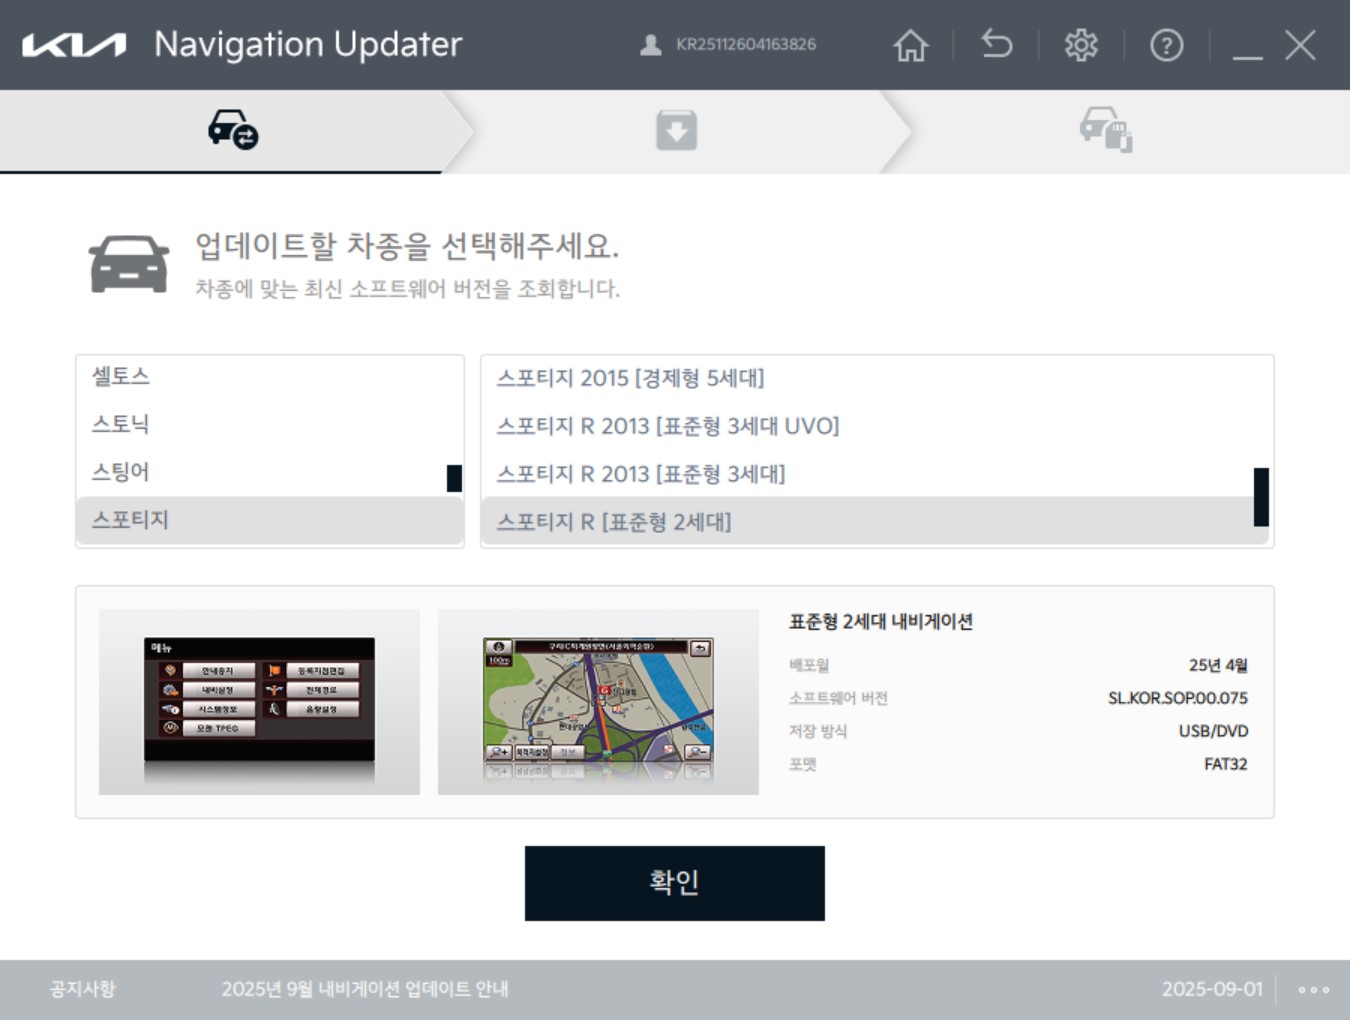
Task: Select the vehicle selection step tab
Action: (x=233, y=130)
